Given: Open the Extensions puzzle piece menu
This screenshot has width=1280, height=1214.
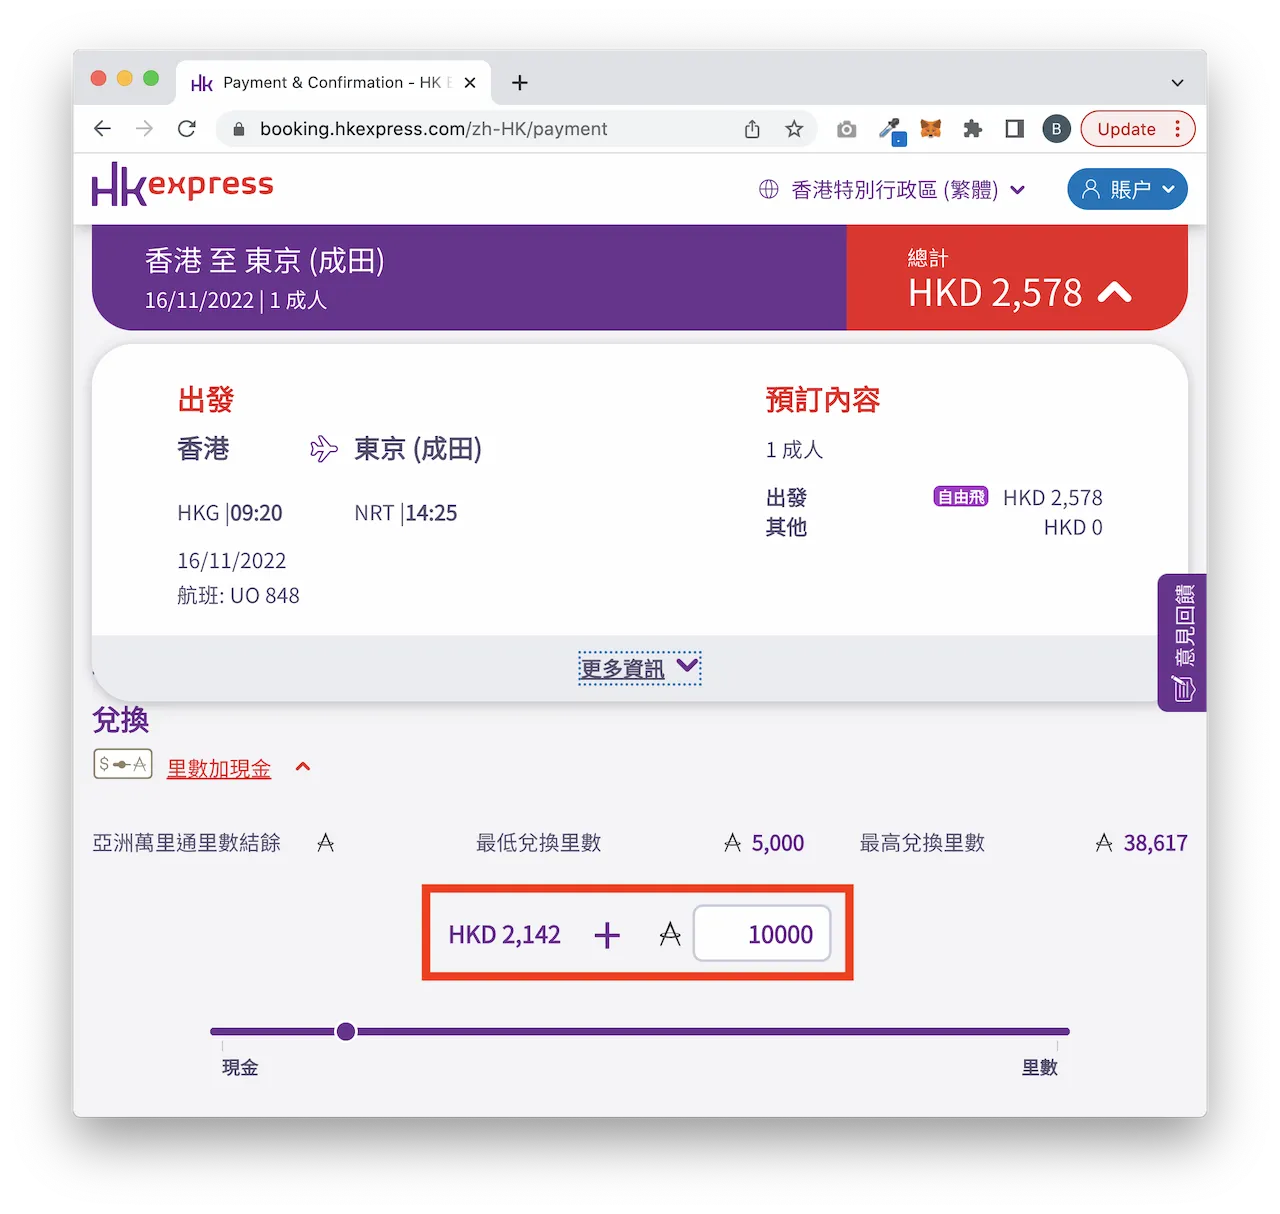Looking at the screenshot, I should [973, 129].
